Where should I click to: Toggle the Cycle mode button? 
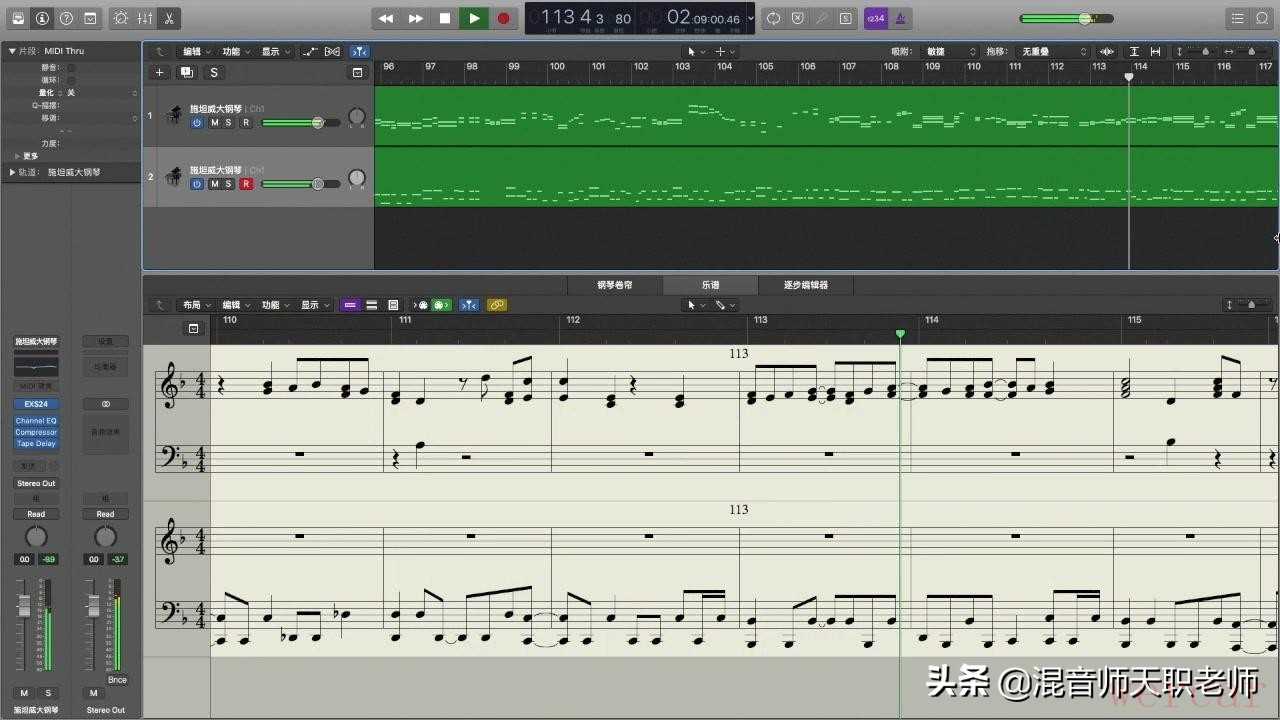tap(773, 18)
